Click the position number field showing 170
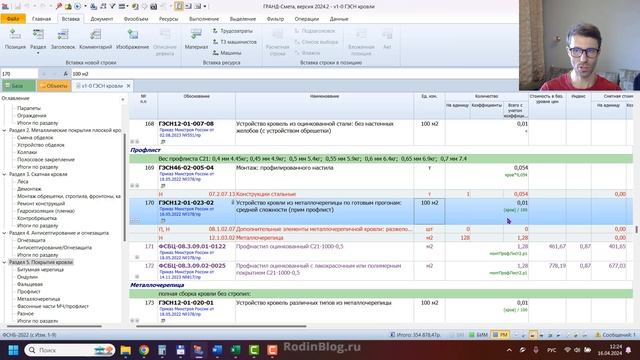Image resolution: width=640 pixels, height=360 pixels. click(x=19, y=74)
